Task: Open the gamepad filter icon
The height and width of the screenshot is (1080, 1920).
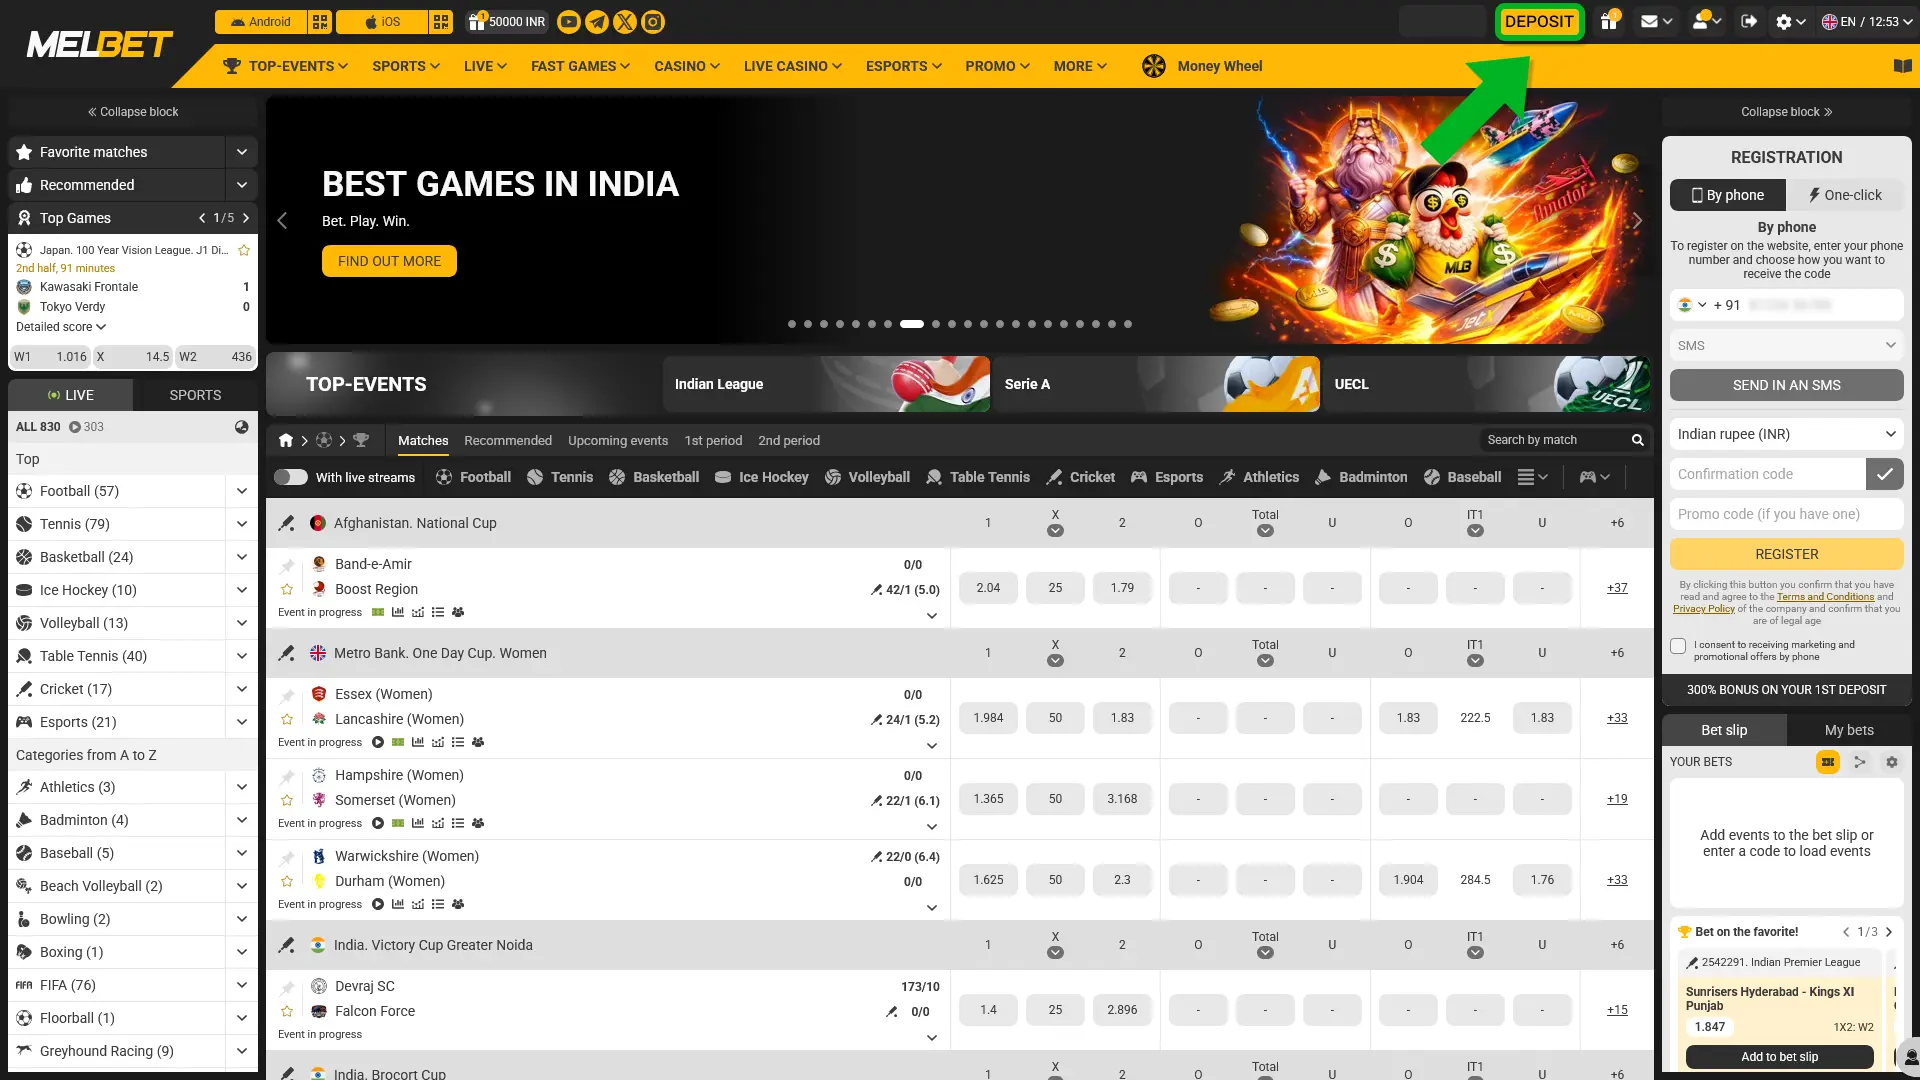Action: point(1594,477)
